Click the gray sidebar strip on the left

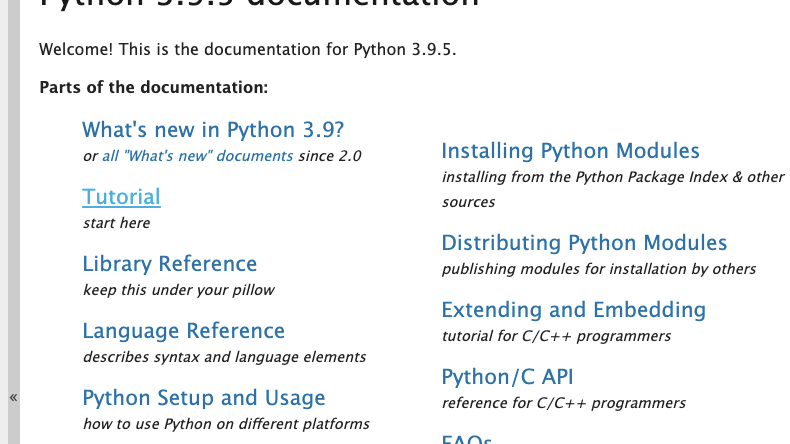point(13,200)
